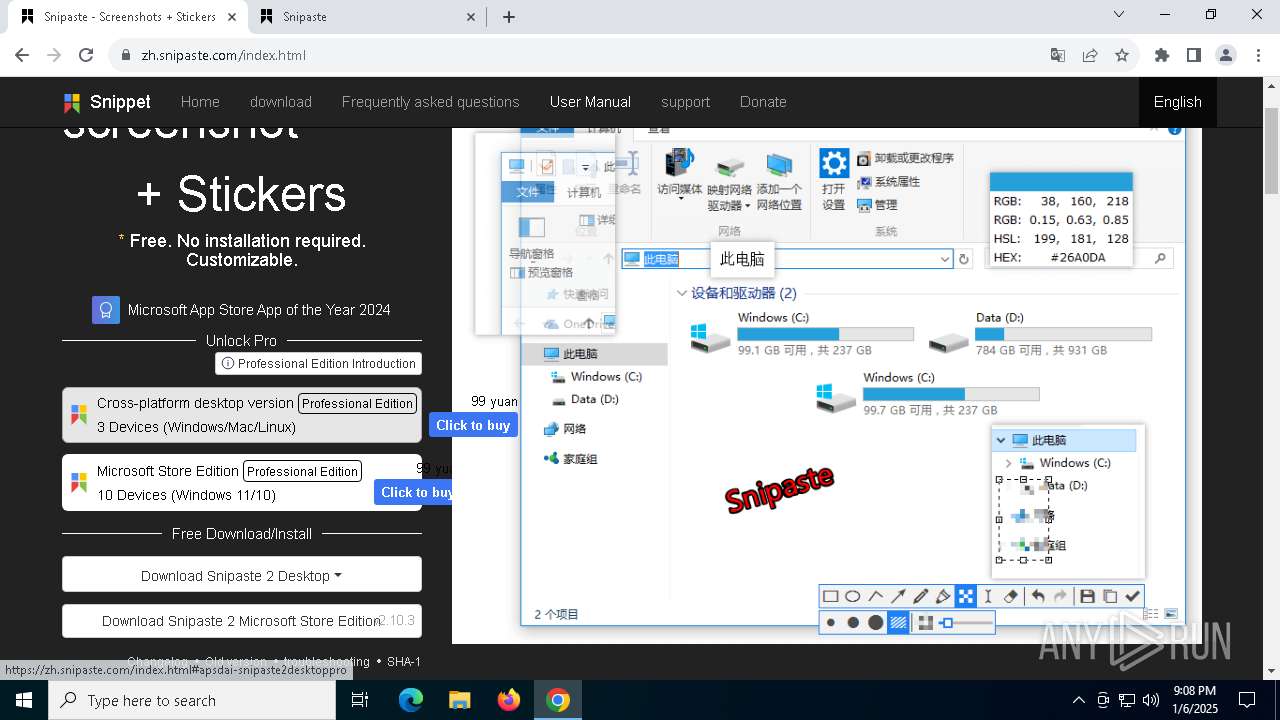
Task: Open address path dropdown in demo Explorer
Action: 945,259
